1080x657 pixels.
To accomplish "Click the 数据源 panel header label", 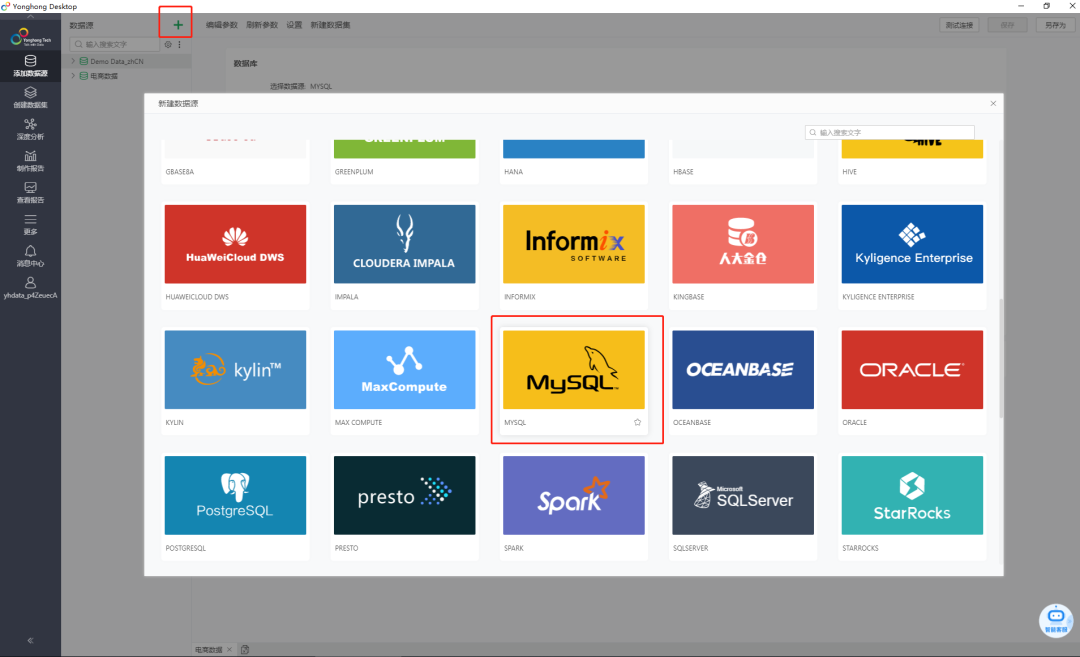I will point(81,25).
